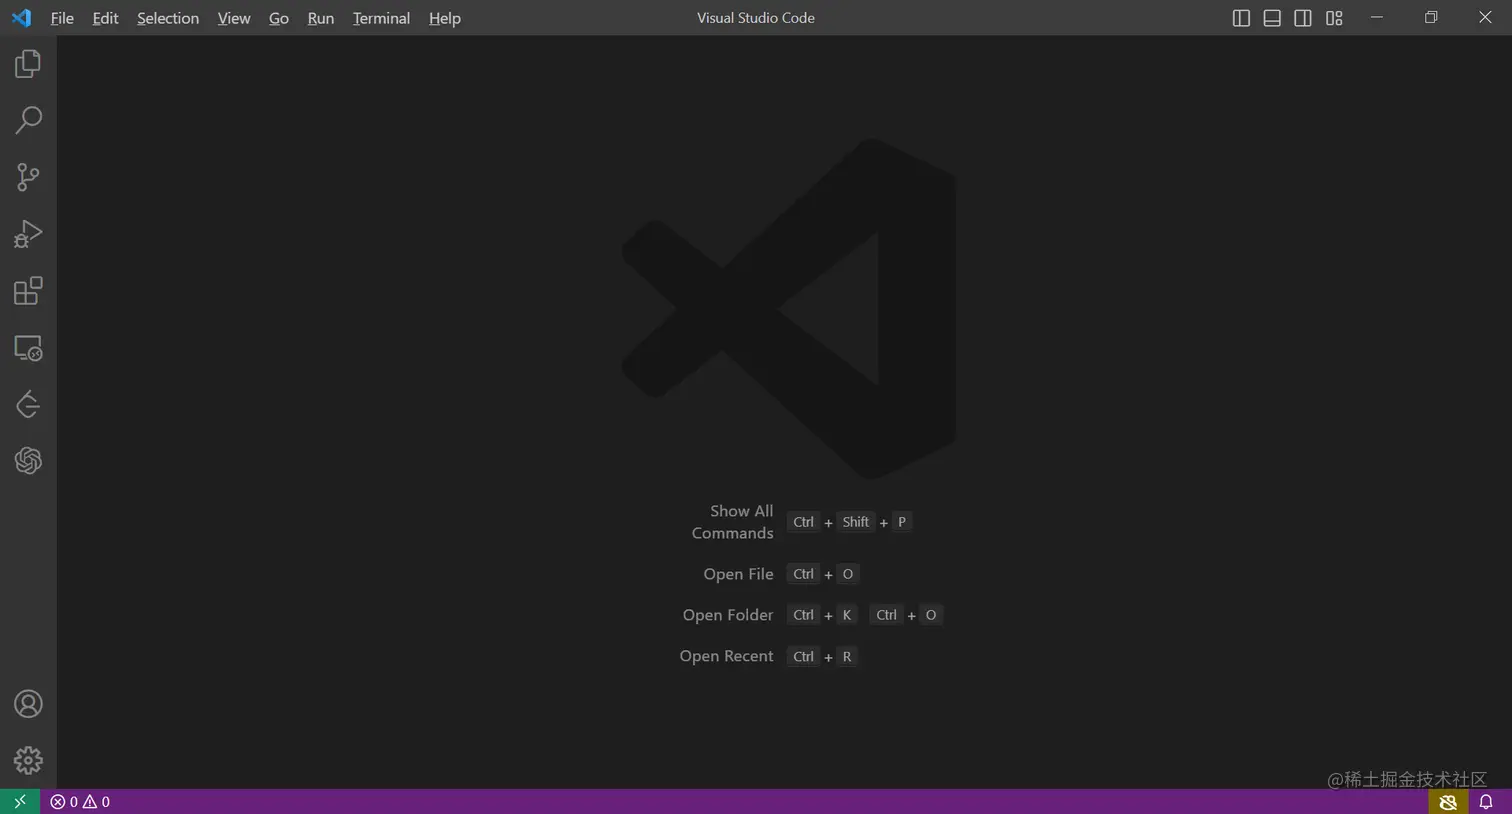Screen dimensions: 1512x814
Task: Open the Extensions view
Action: 28,291
